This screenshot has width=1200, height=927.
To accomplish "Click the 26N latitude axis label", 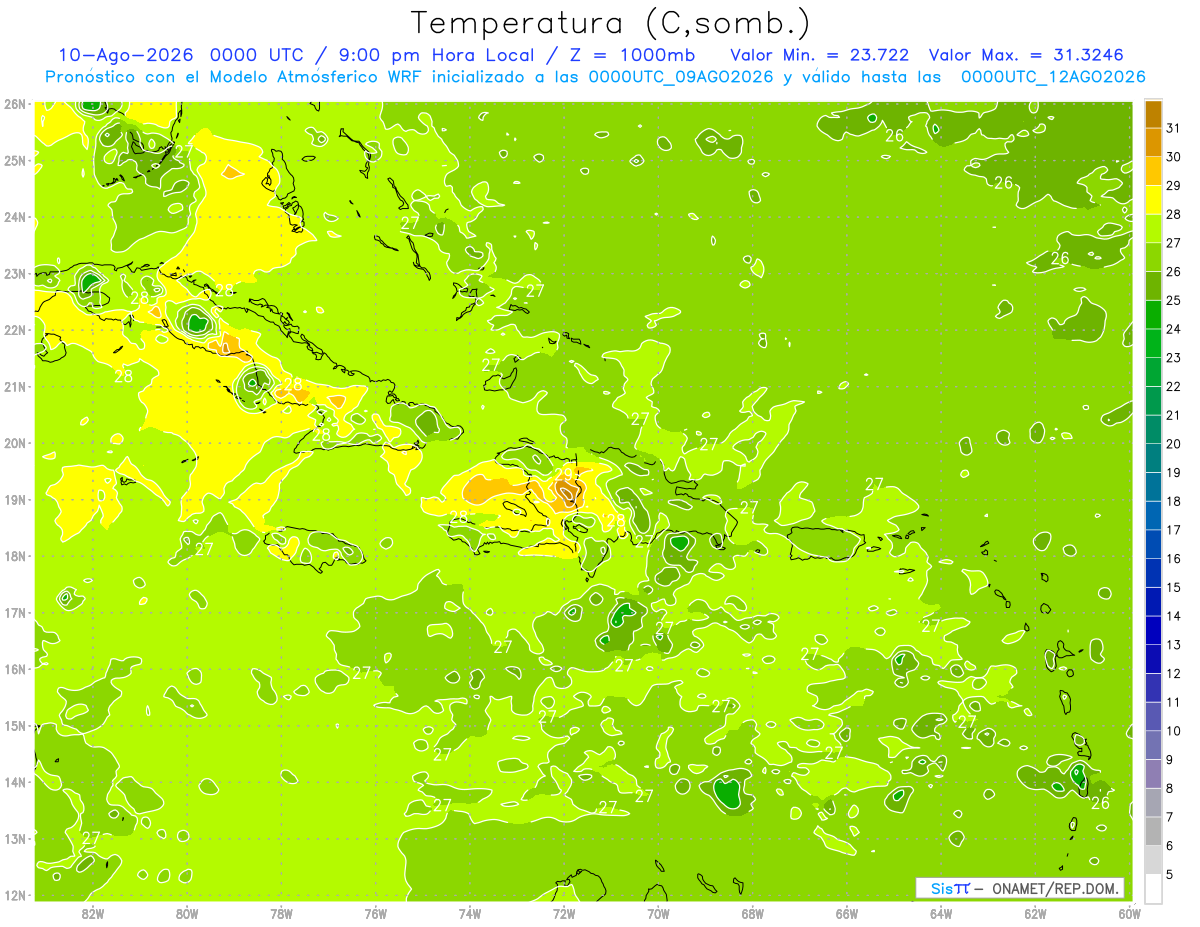I will coord(14,104).
